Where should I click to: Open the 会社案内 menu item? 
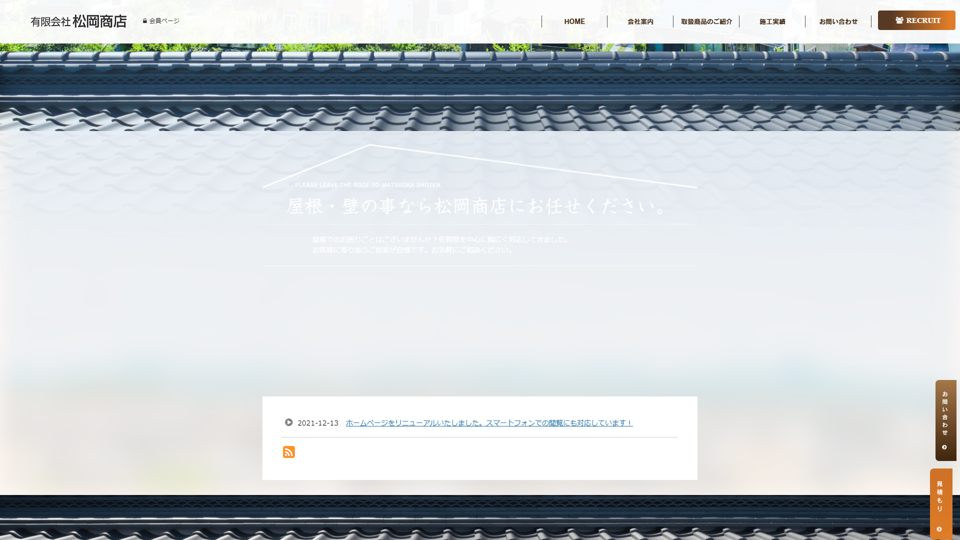tap(640, 21)
